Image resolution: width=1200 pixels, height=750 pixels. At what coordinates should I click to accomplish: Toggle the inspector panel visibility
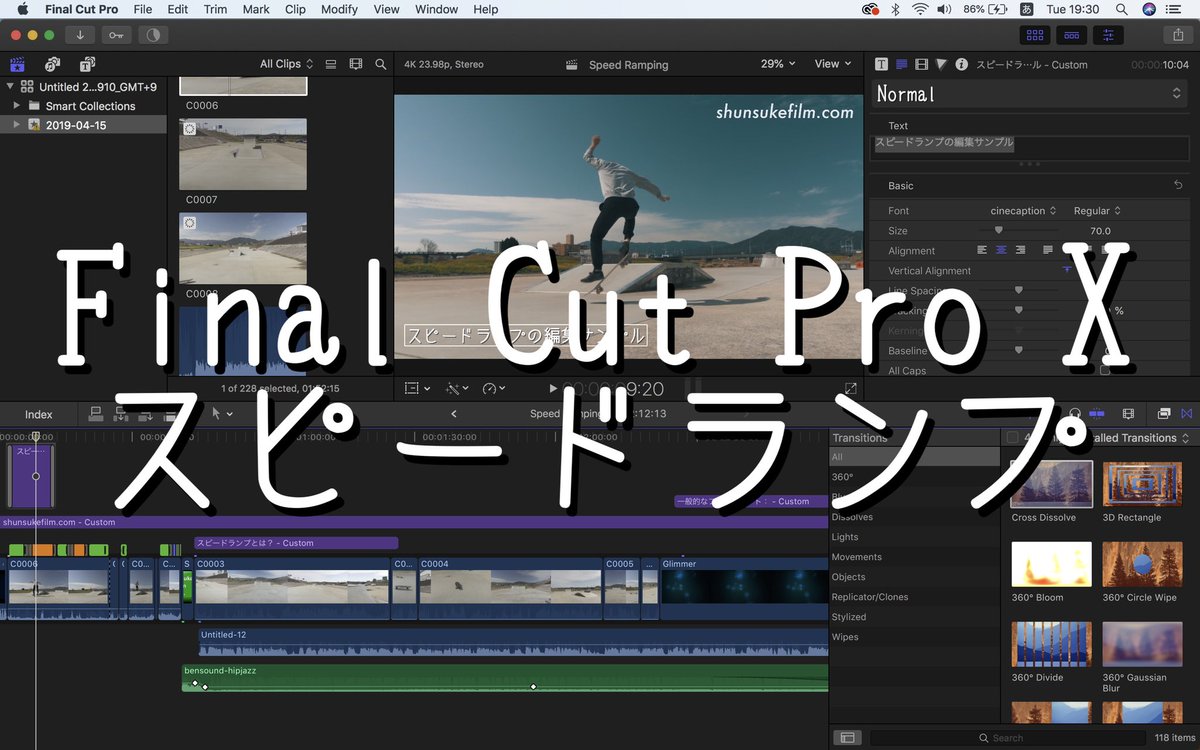pos(1107,34)
